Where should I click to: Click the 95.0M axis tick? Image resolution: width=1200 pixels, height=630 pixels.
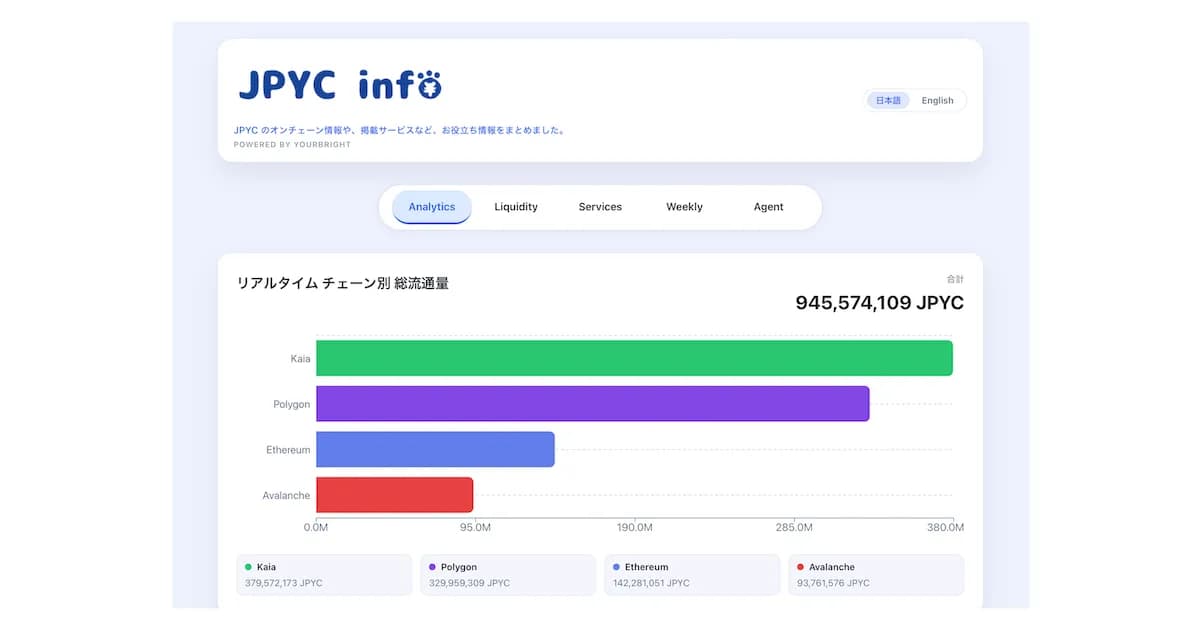(x=475, y=527)
